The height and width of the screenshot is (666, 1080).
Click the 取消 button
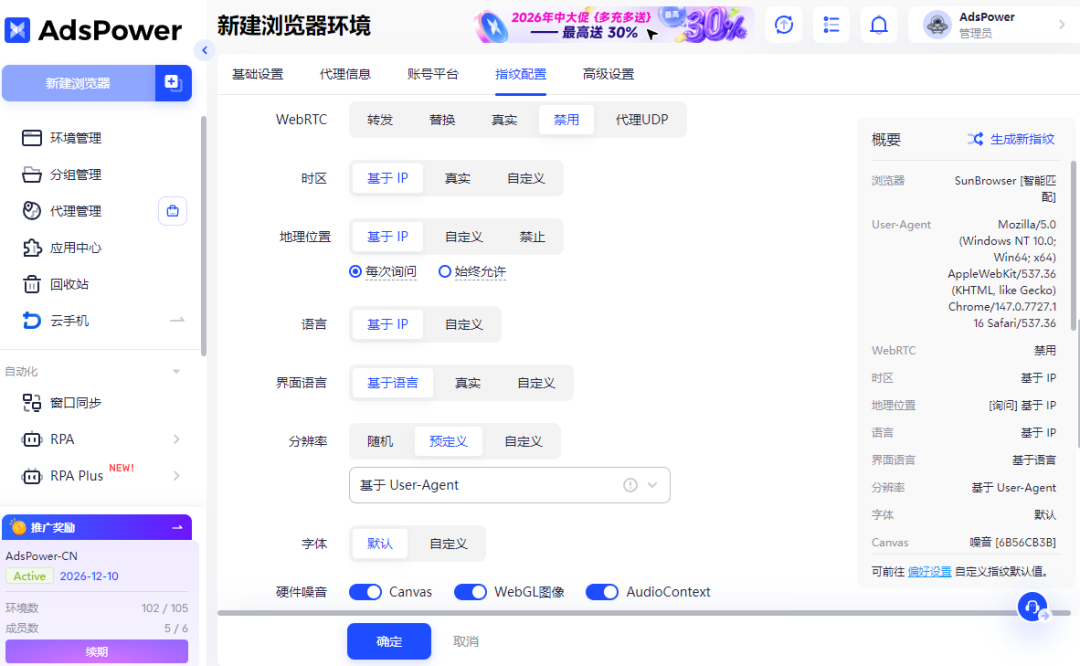466,641
